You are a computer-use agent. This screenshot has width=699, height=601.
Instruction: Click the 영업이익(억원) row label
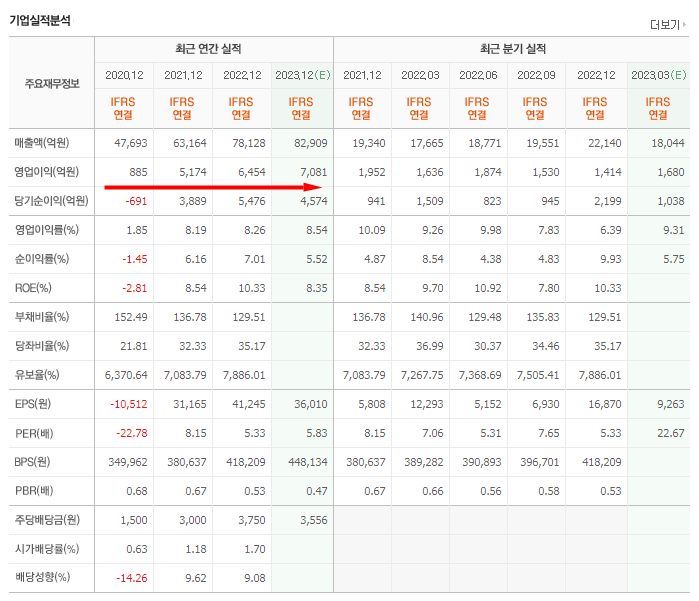tap(46, 172)
